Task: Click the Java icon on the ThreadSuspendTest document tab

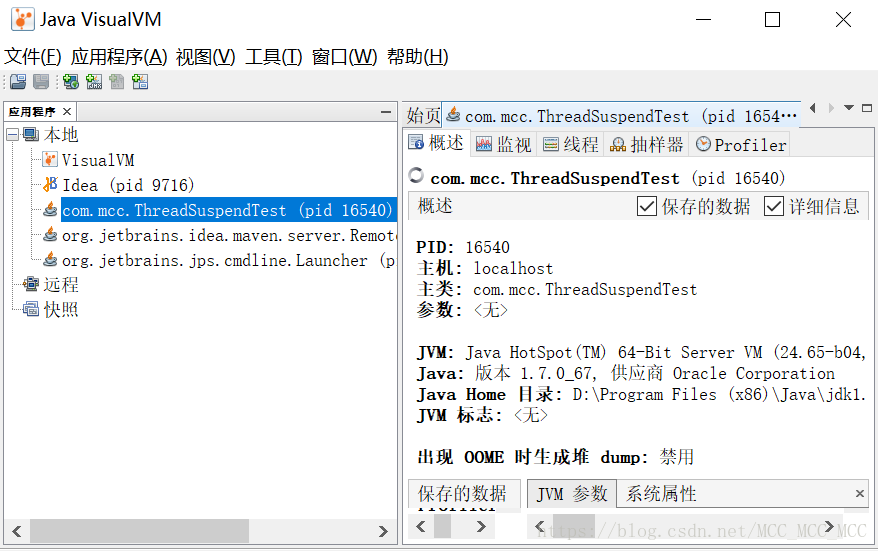Action: pyautogui.click(x=453, y=115)
